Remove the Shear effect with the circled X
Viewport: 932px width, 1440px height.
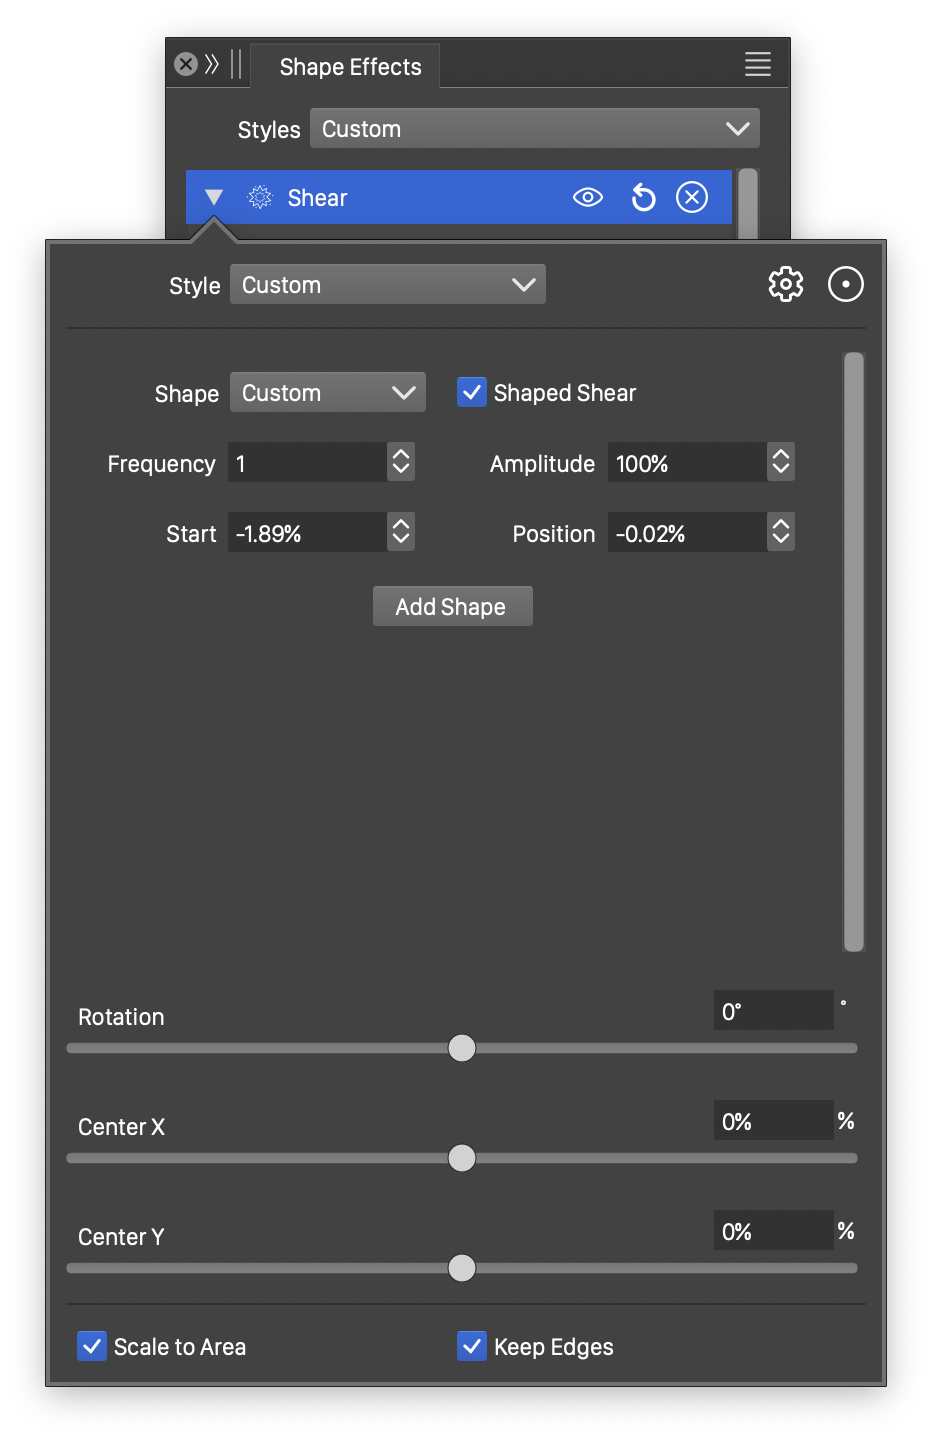click(x=692, y=198)
